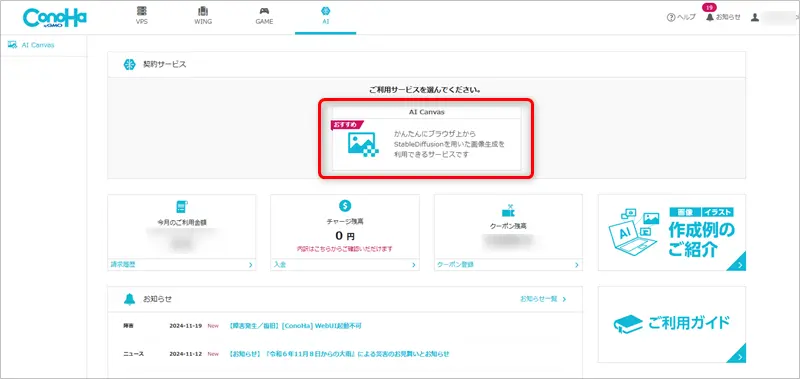Open the クーポン登録 link
This screenshot has width=800, height=379.
click(455, 265)
